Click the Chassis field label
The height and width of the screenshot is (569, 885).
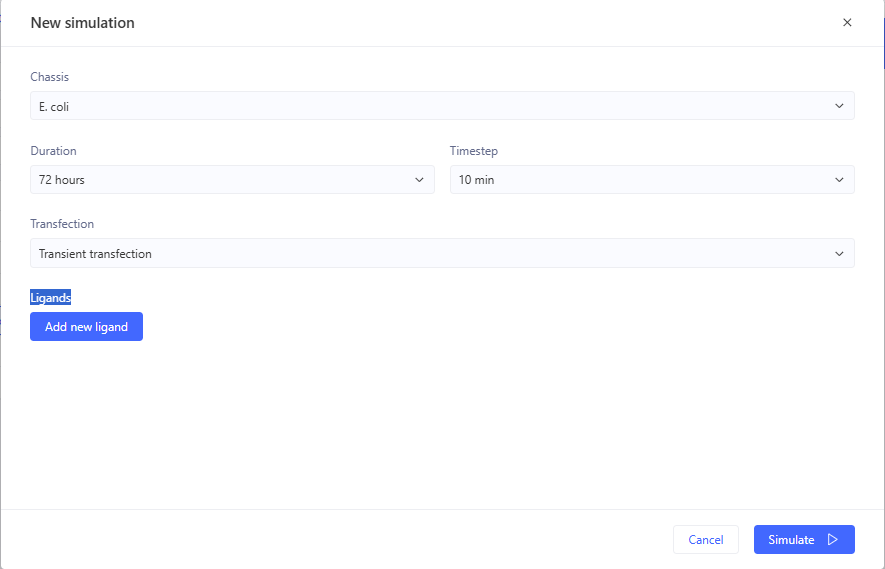click(50, 77)
